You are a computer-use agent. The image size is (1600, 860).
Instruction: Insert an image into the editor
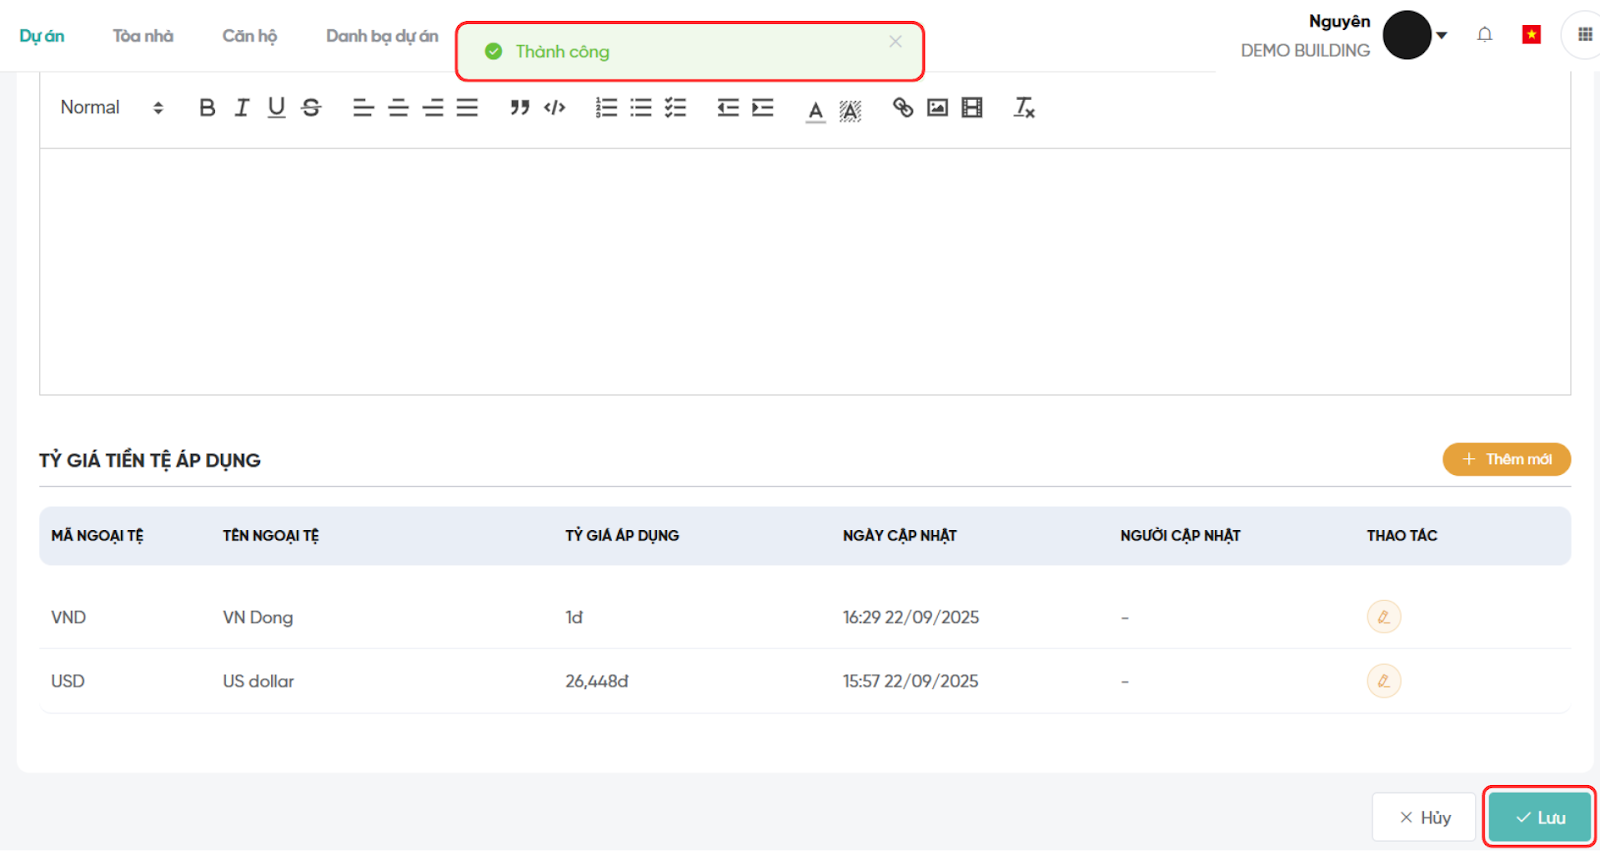tap(937, 108)
